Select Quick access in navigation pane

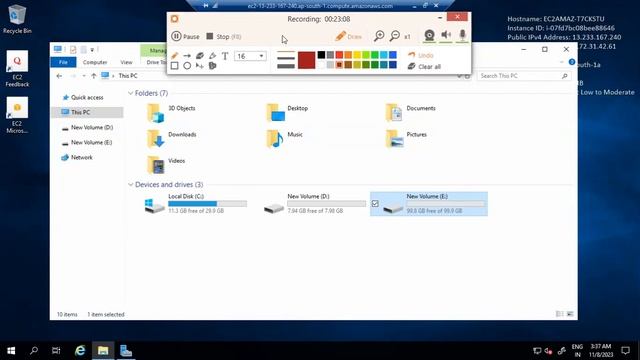click(x=87, y=98)
